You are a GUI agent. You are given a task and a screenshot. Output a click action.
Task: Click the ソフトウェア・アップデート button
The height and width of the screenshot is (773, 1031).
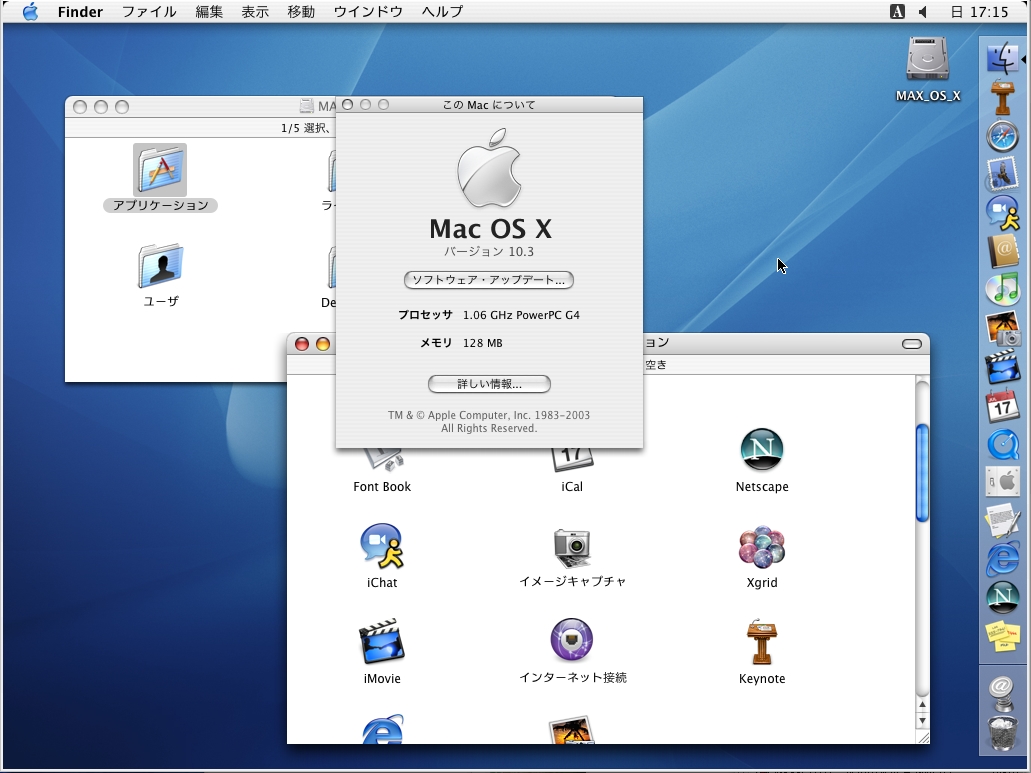(489, 280)
